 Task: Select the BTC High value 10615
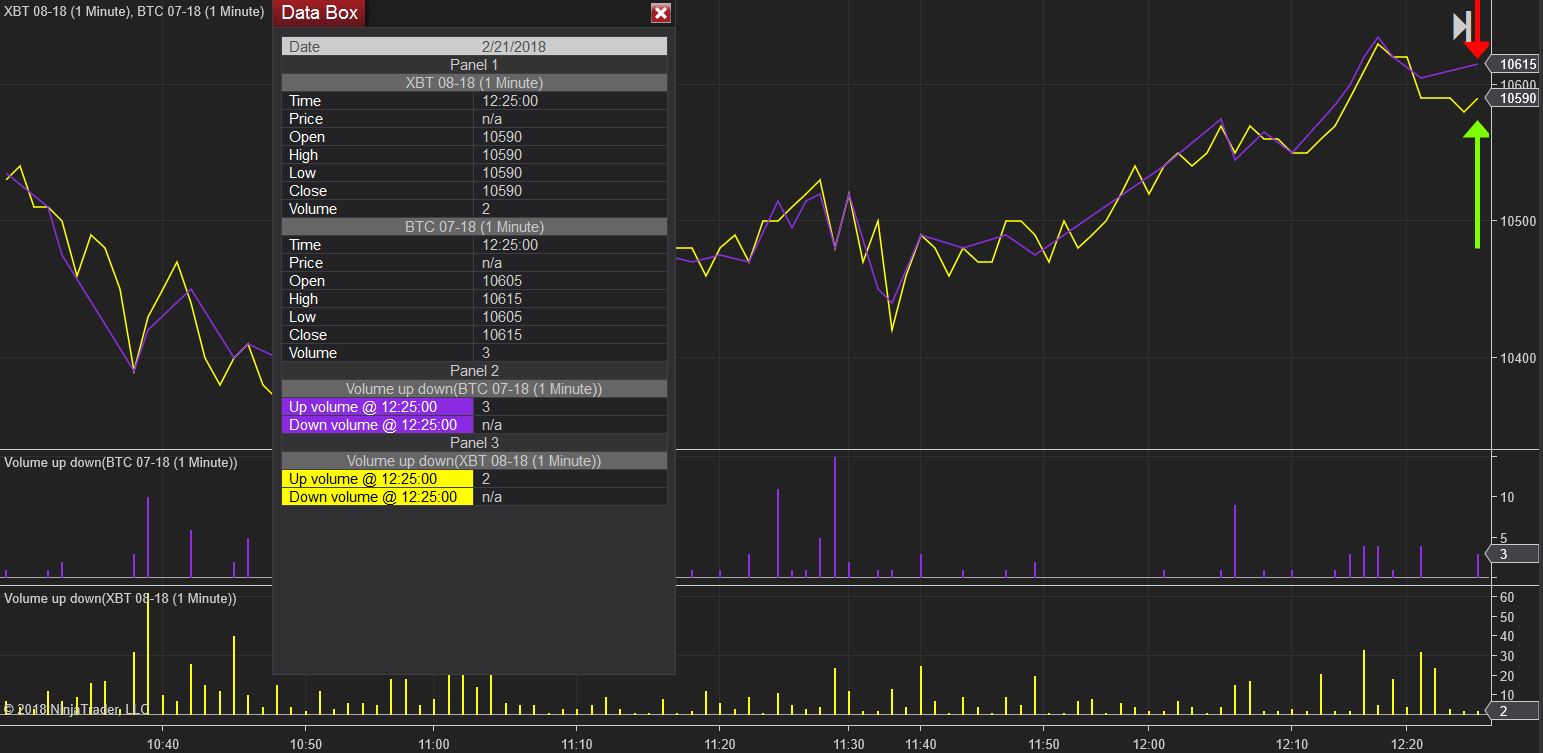pos(502,298)
